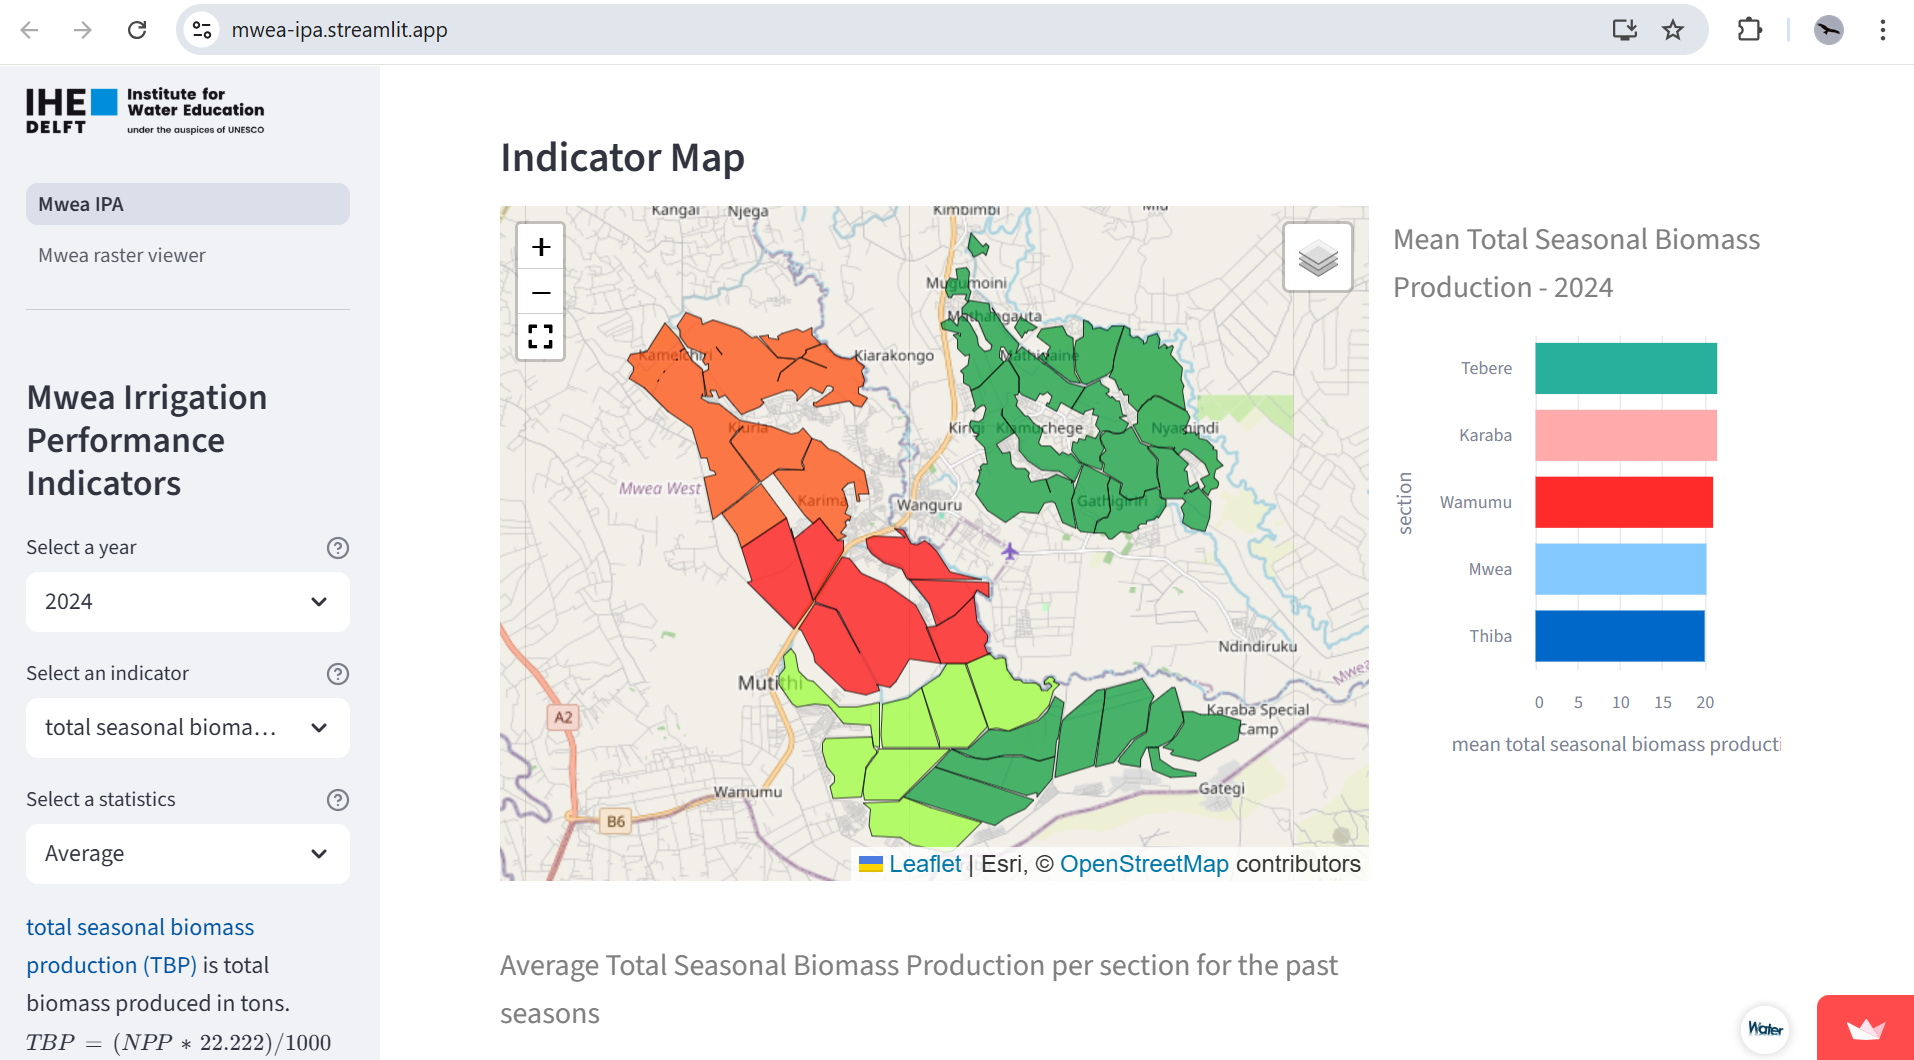The height and width of the screenshot is (1060, 1914).
Task: Open the map layers control
Action: click(x=1317, y=258)
